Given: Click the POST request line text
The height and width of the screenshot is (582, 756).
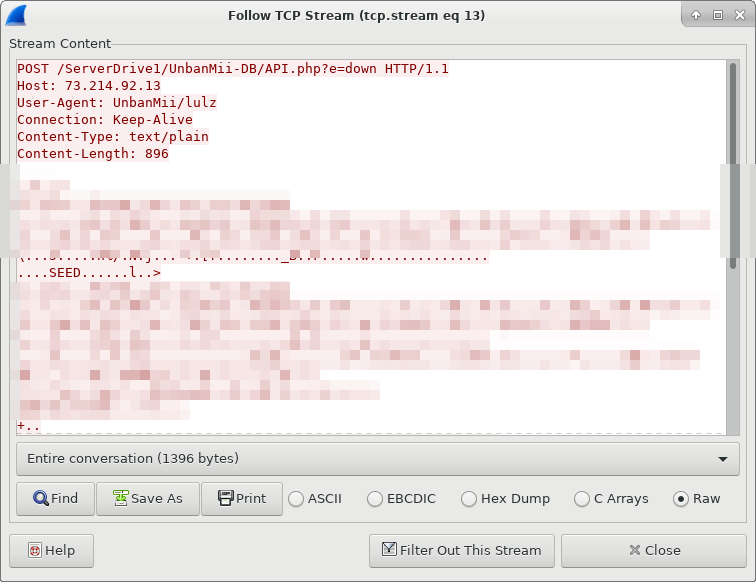Looking at the screenshot, I should click(x=233, y=69).
